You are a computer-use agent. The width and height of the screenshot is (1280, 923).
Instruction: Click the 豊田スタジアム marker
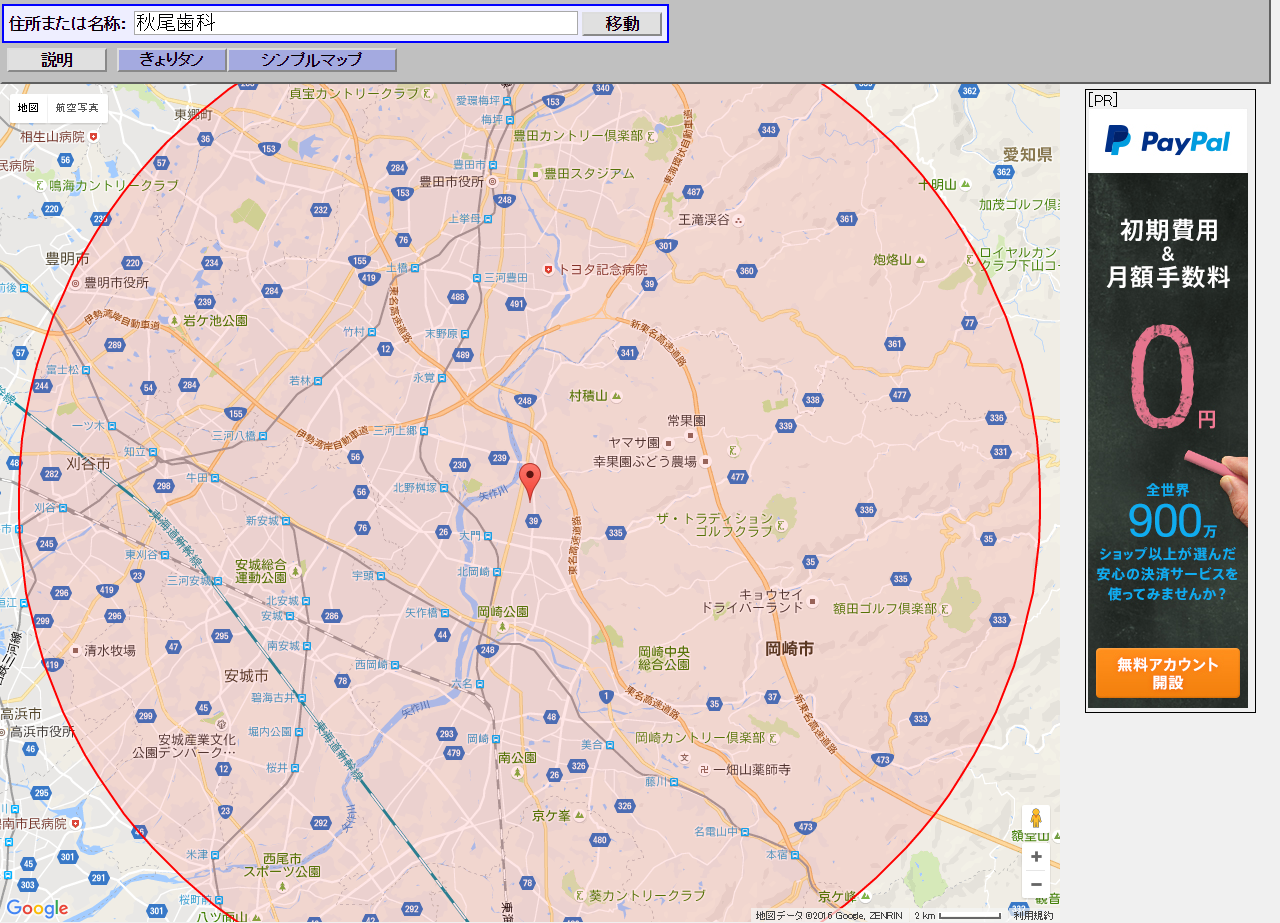536,173
